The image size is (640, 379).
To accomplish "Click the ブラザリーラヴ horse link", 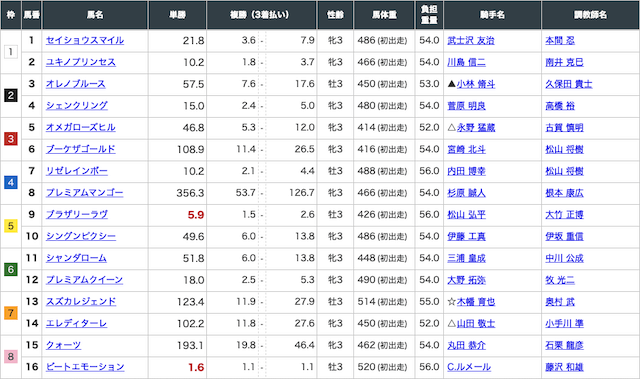I will 77,215.
